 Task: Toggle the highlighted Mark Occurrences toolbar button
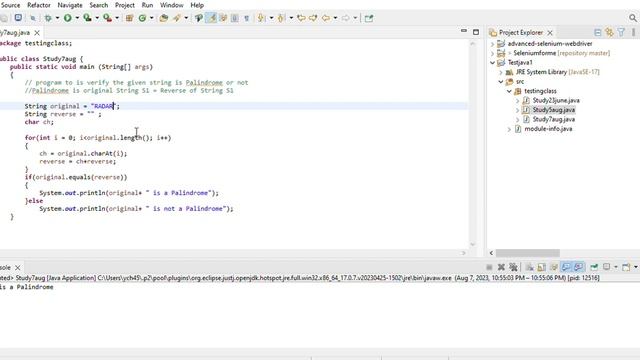(x=211, y=18)
